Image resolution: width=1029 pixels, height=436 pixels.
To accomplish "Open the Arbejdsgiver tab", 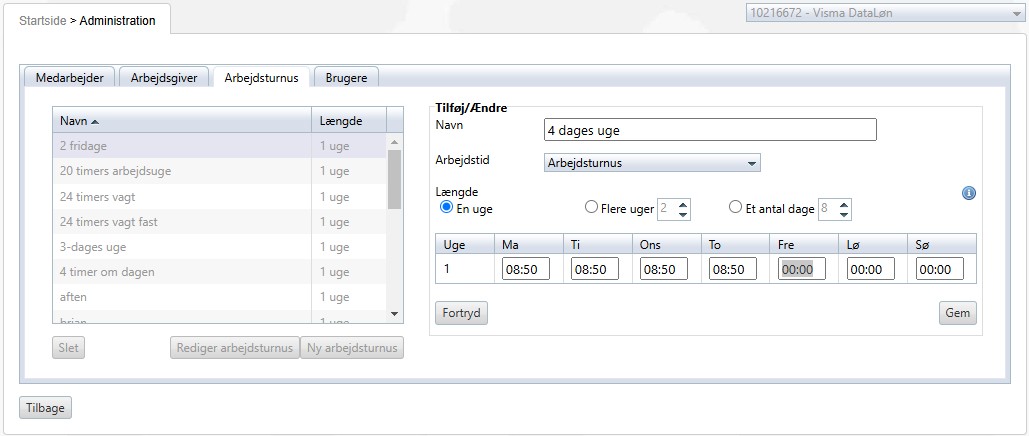I will (165, 77).
